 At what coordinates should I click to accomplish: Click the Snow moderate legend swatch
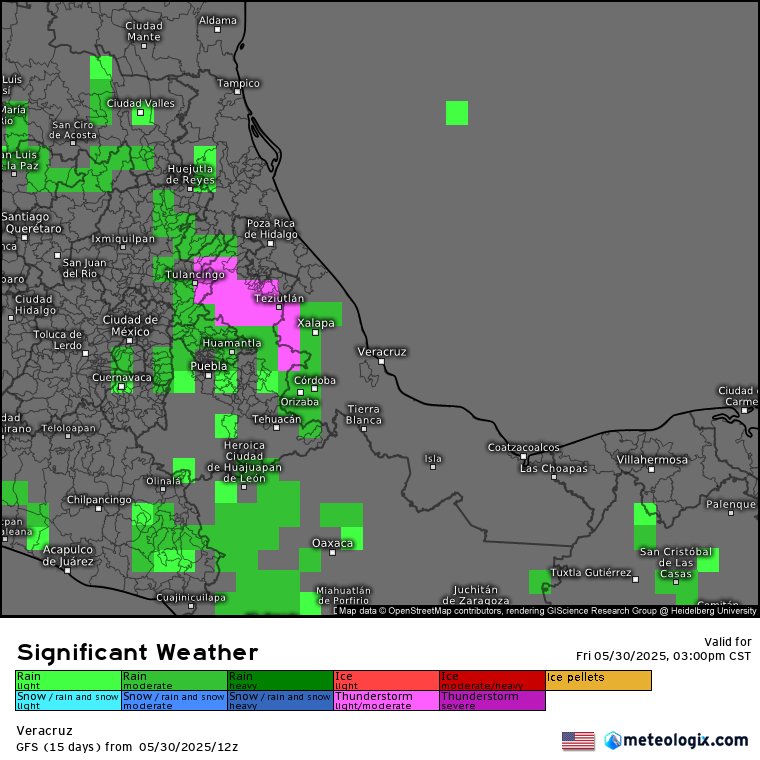tap(174, 701)
